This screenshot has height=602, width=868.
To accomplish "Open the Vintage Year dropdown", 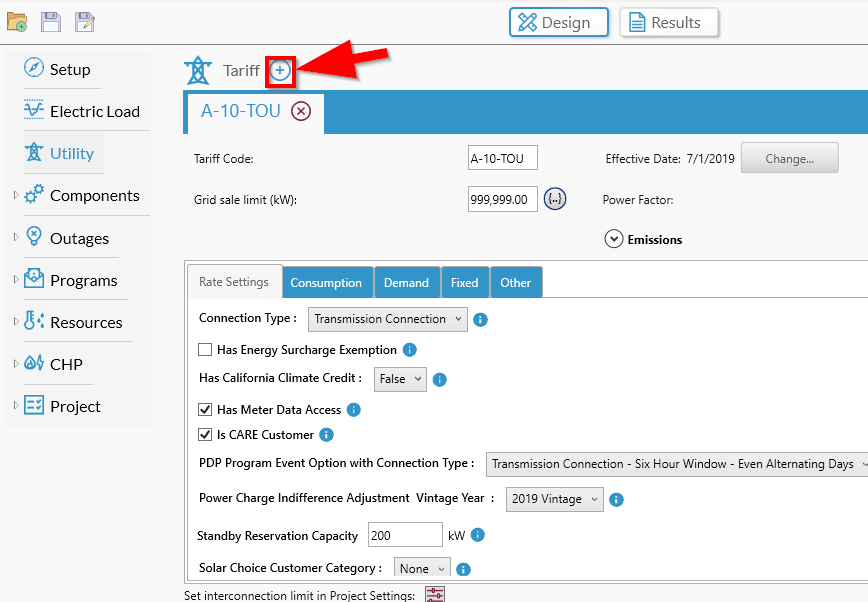I will [553, 499].
